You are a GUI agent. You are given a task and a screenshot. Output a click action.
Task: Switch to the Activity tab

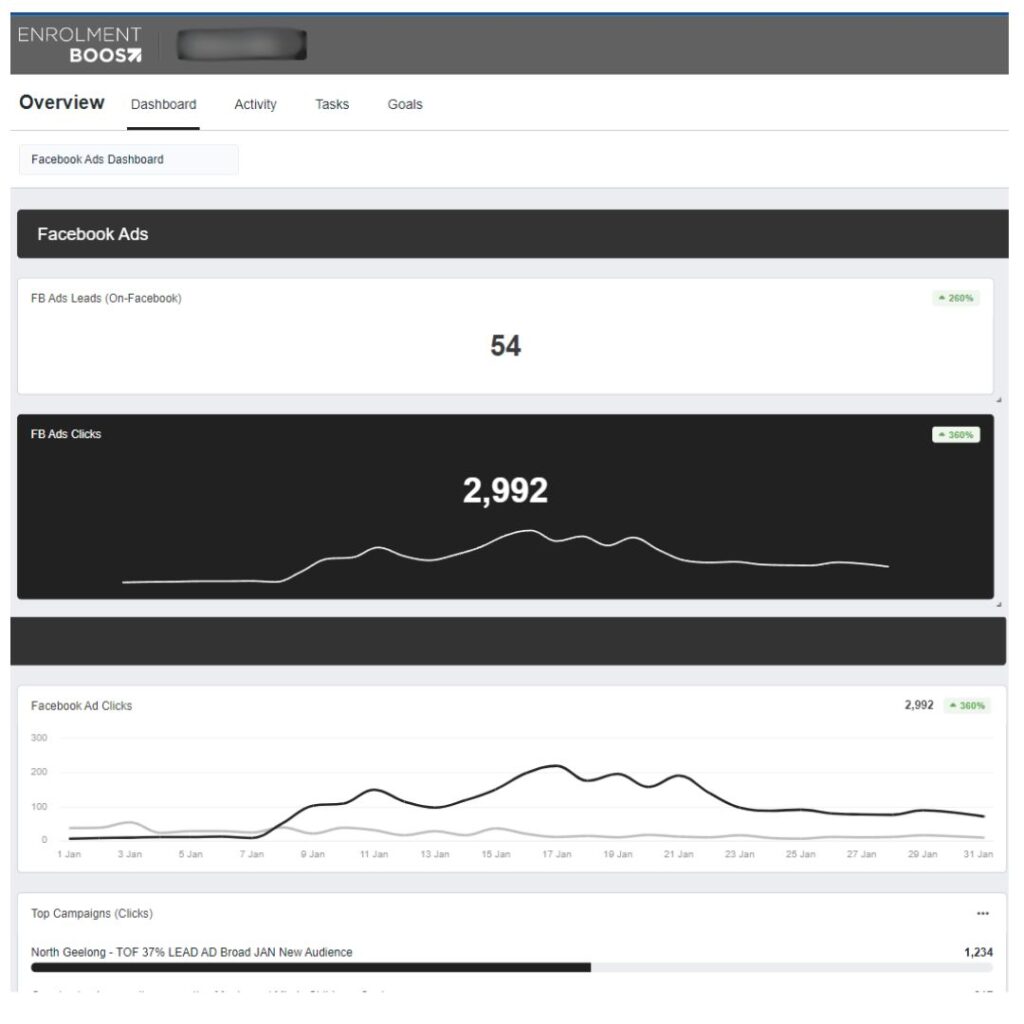257,105
